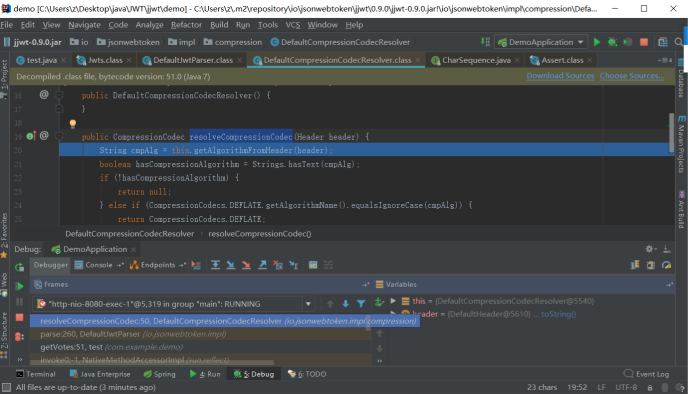Select the getVotes:51, test frame
Image resolution: width=688 pixels, height=394 pixels.
[200, 347]
